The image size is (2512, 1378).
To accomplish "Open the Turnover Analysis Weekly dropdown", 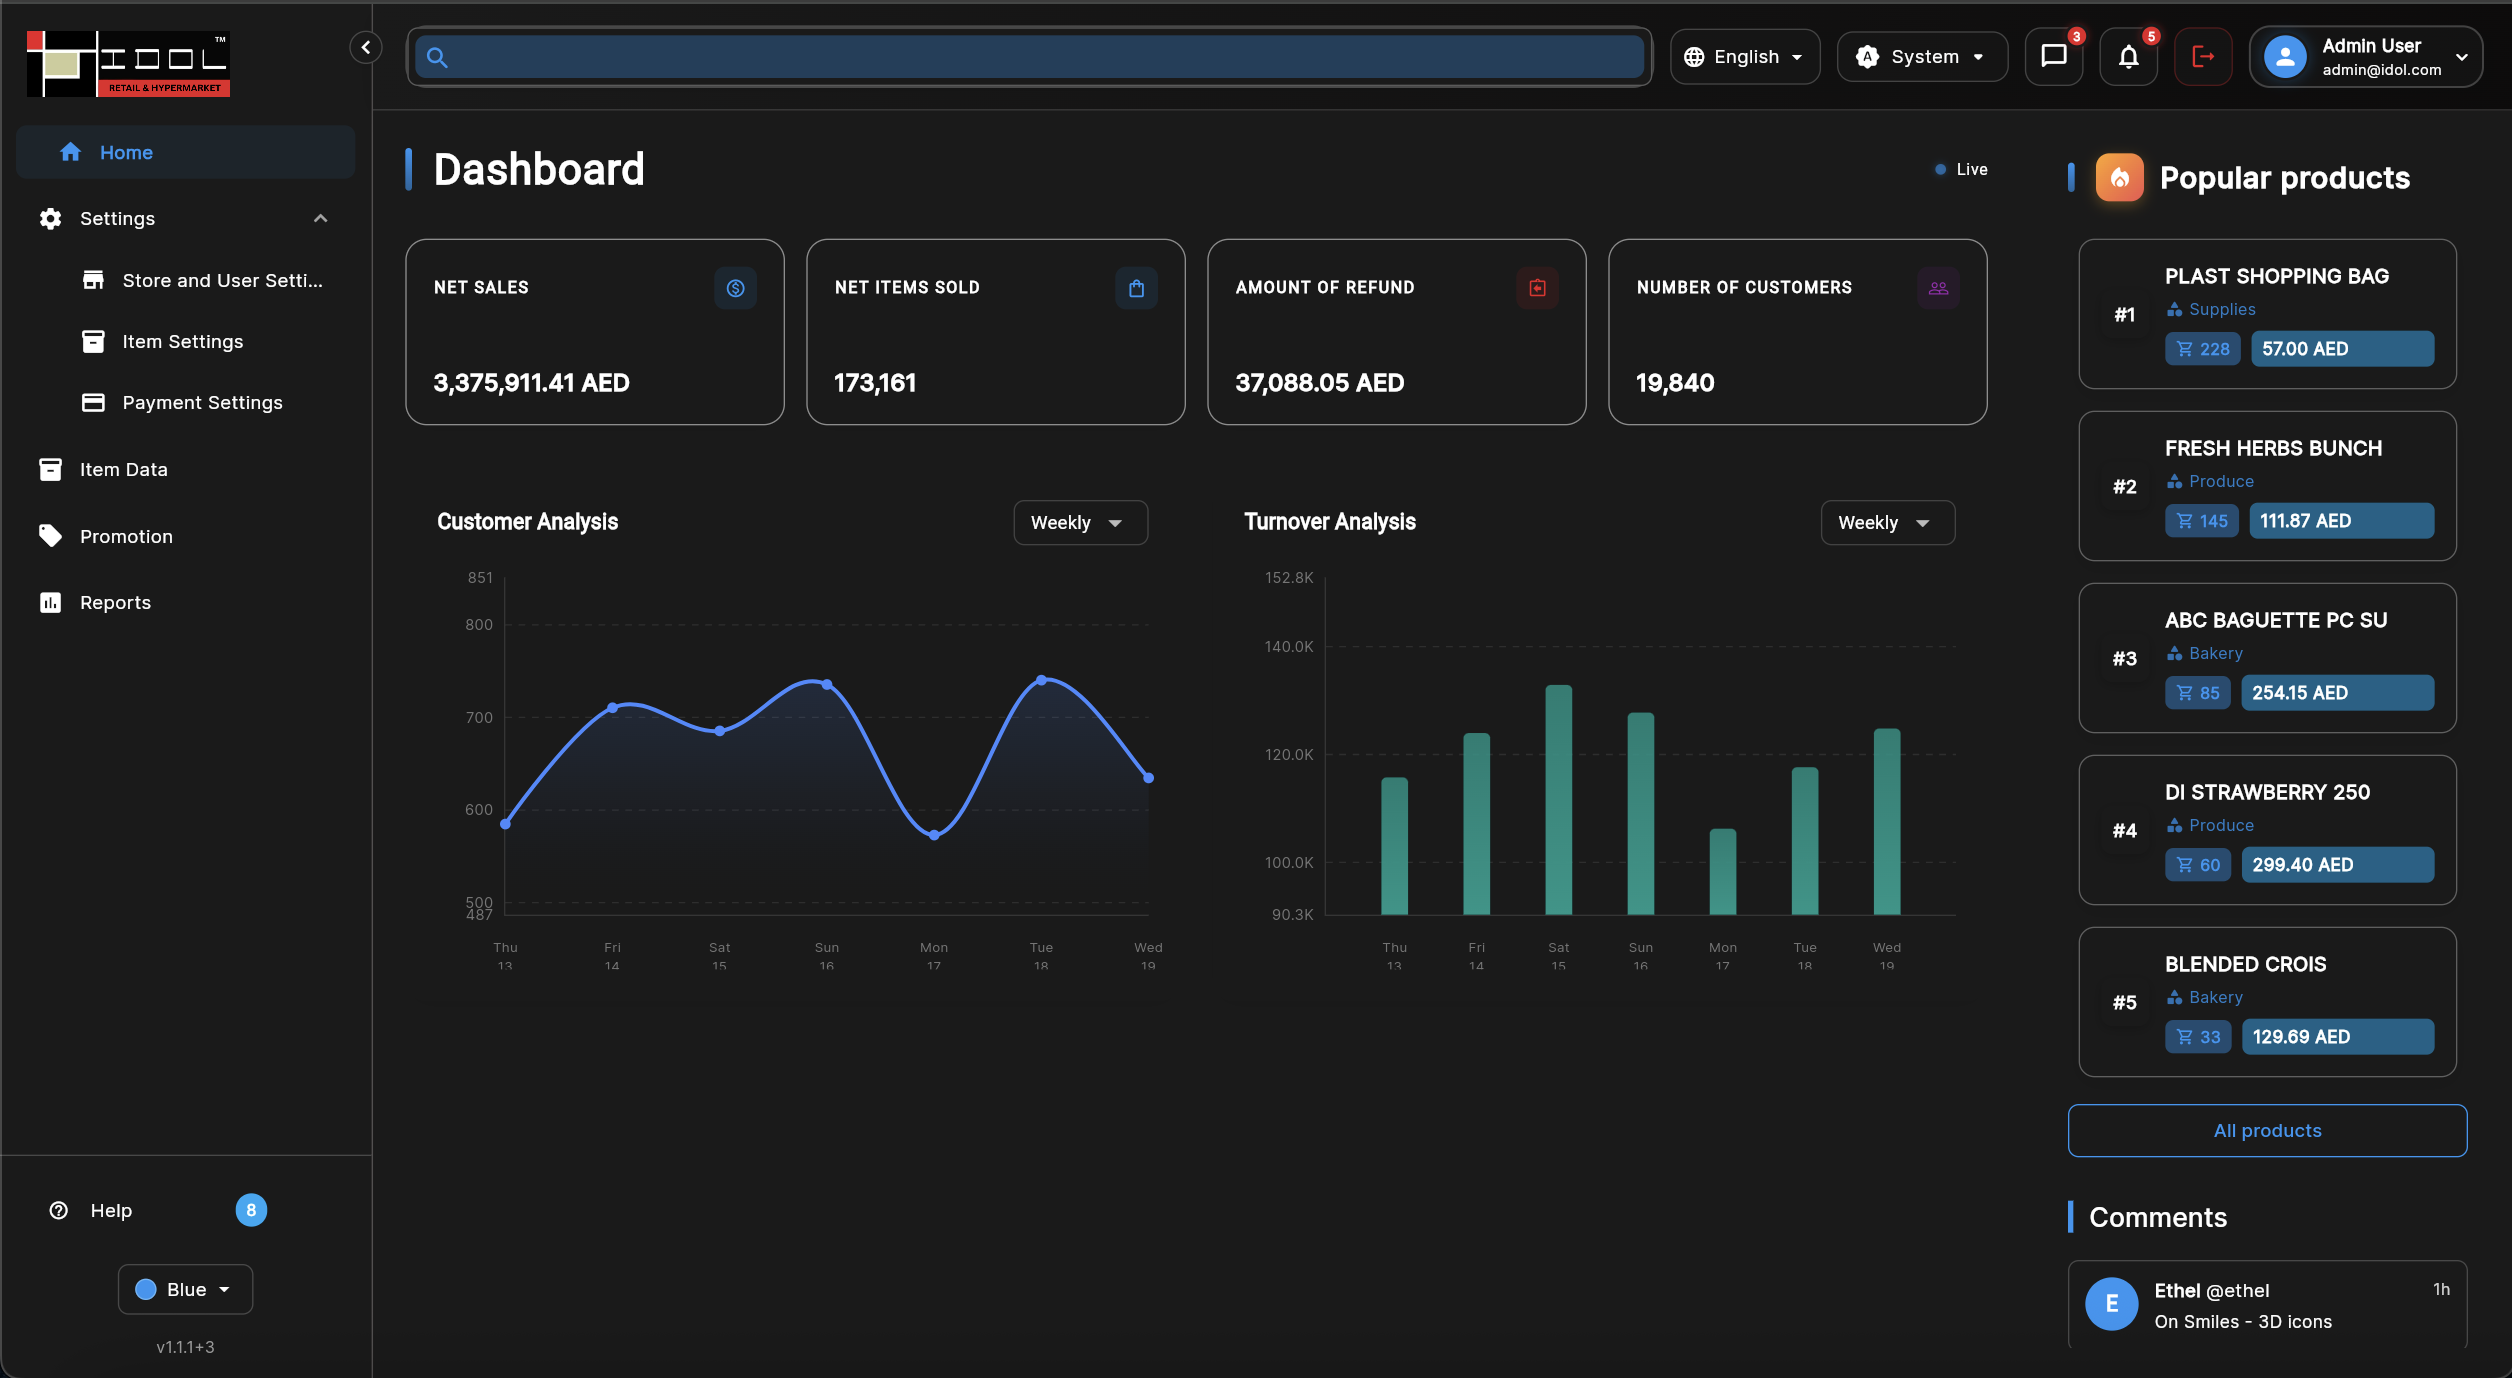I will pyautogui.click(x=1887, y=523).
